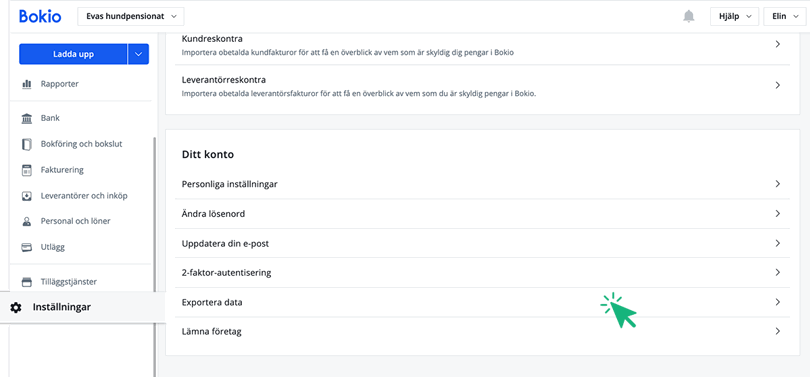This screenshot has width=810, height=377.
Task: Click the Fakturering invoice icon
Action: [26, 170]
